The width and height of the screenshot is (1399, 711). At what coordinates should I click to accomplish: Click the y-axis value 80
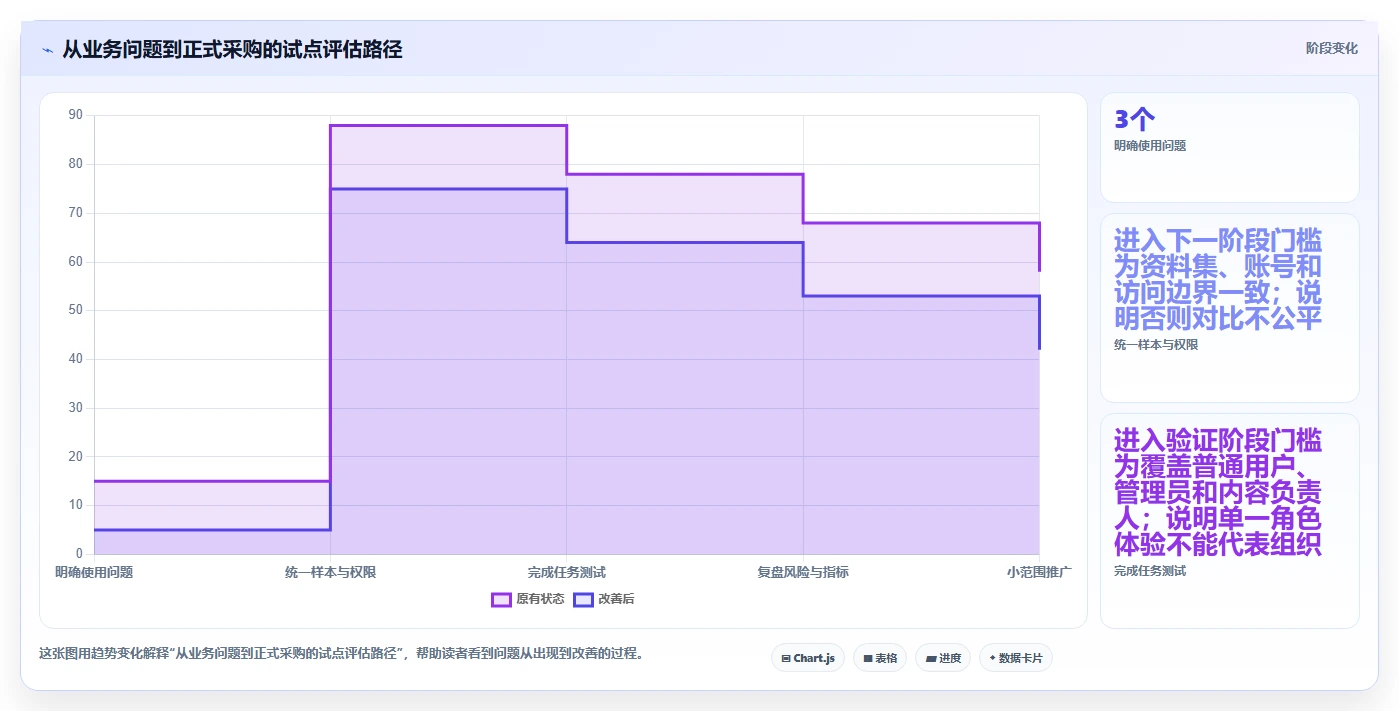click(76, 164)
